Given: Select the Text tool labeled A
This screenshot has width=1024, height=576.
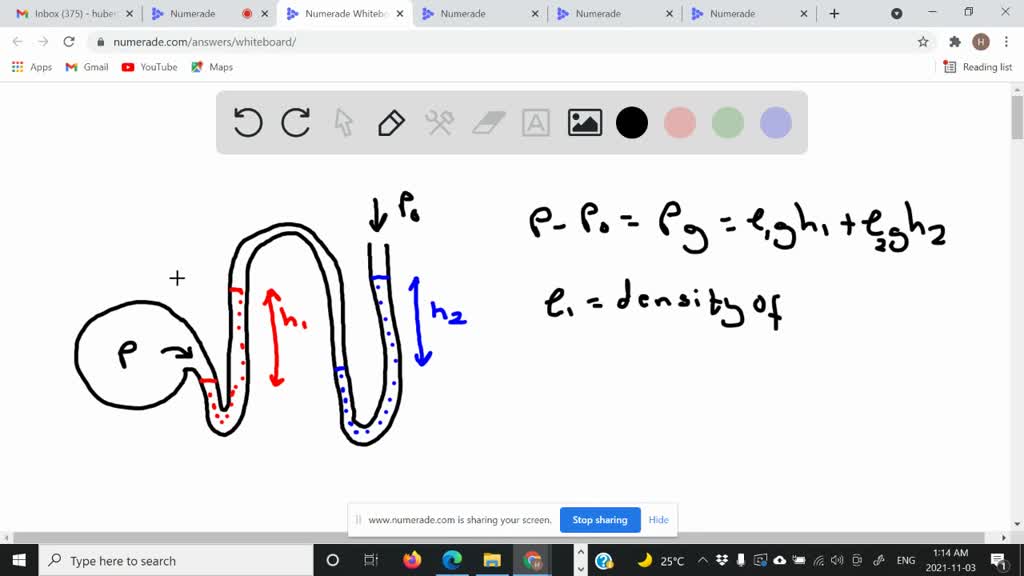Looking at the screenshot, I should (x=535, y=122).
